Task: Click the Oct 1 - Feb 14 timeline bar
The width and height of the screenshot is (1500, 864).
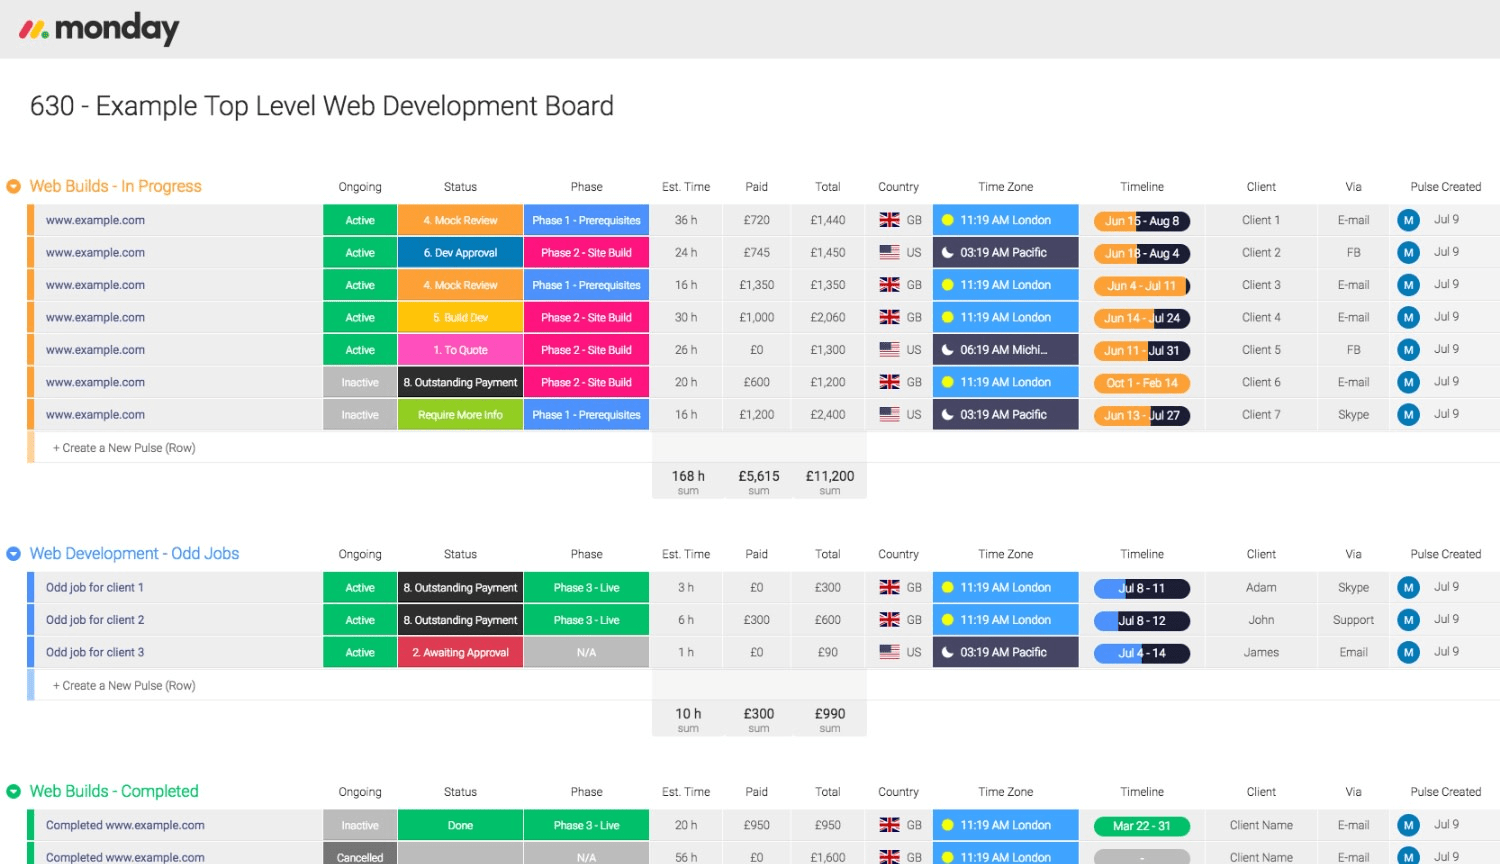Action: (1141, 383)
